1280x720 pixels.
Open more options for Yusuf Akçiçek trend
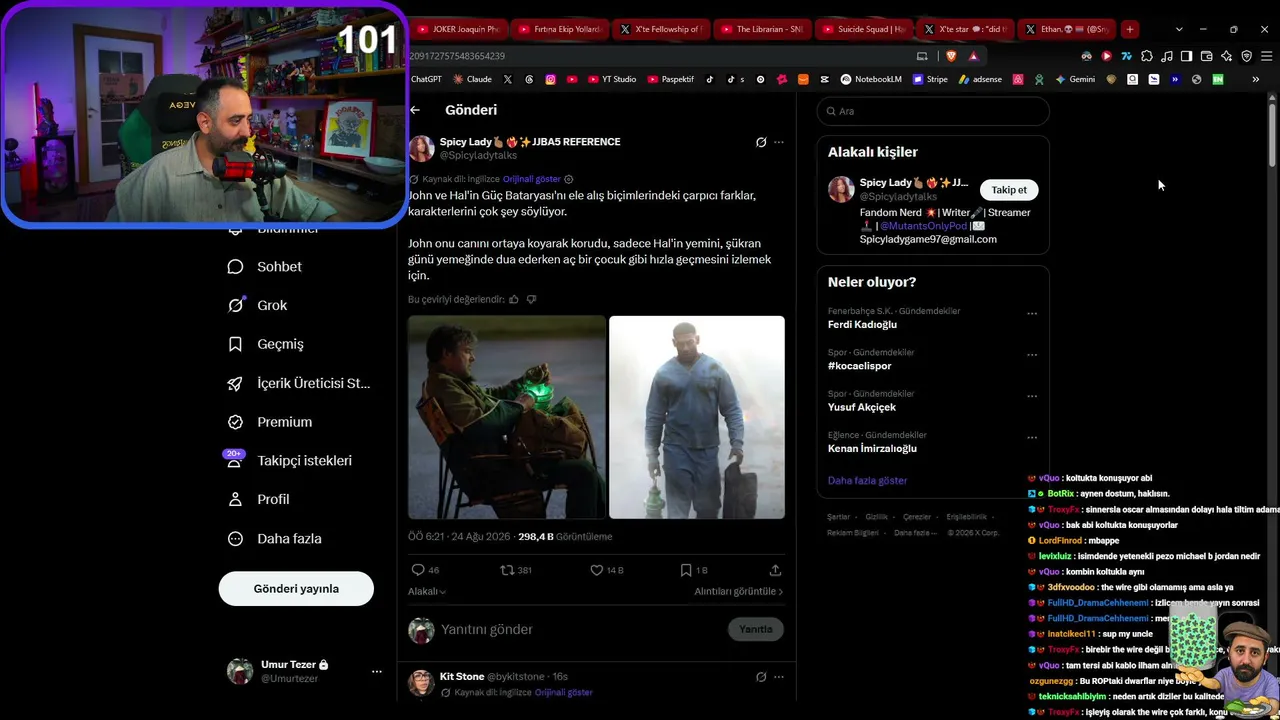click(1032, 396)
